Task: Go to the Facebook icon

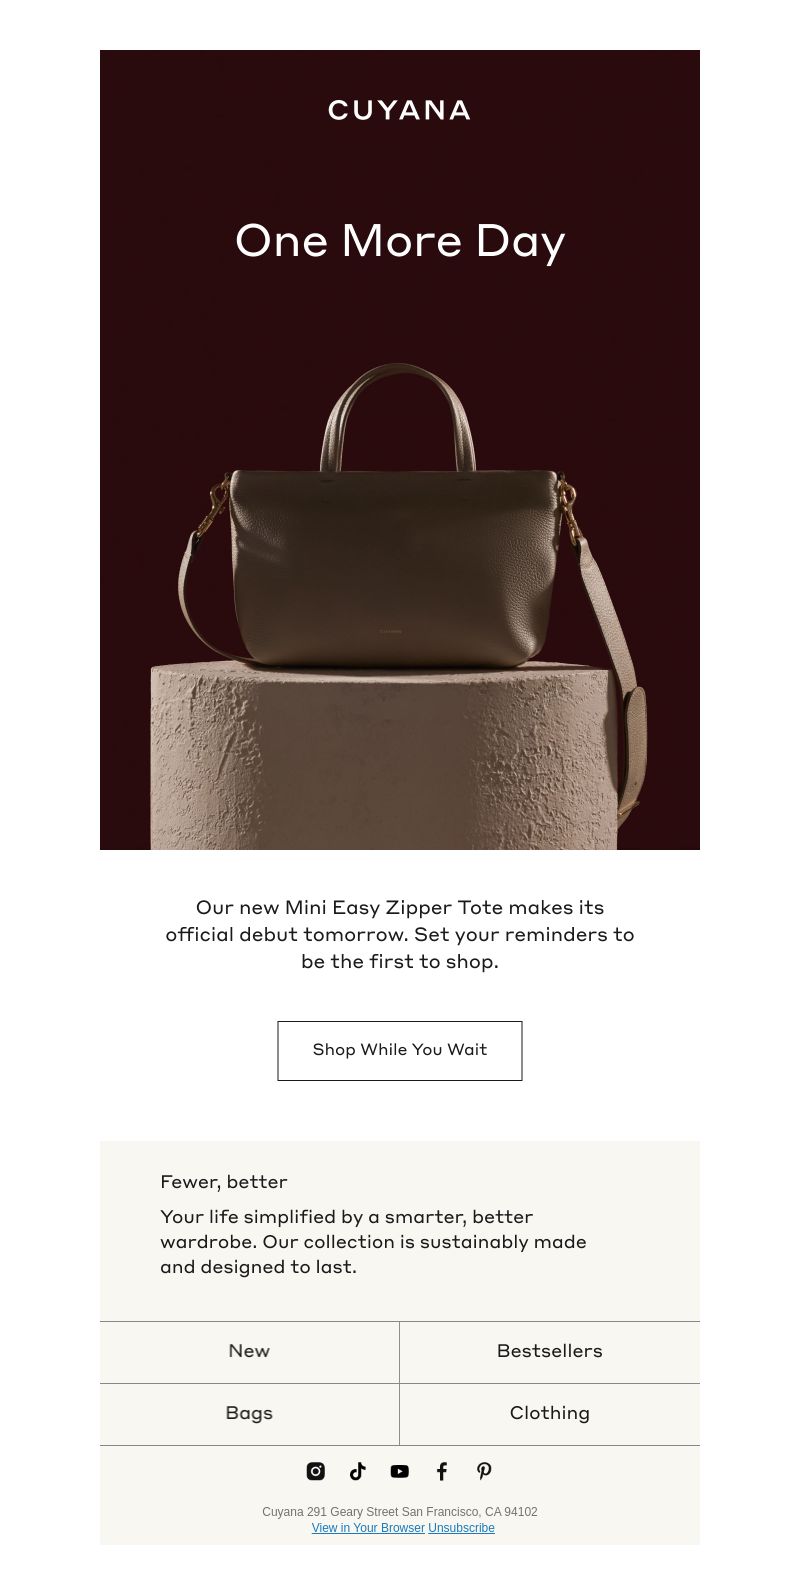Action: (442, 1471)
